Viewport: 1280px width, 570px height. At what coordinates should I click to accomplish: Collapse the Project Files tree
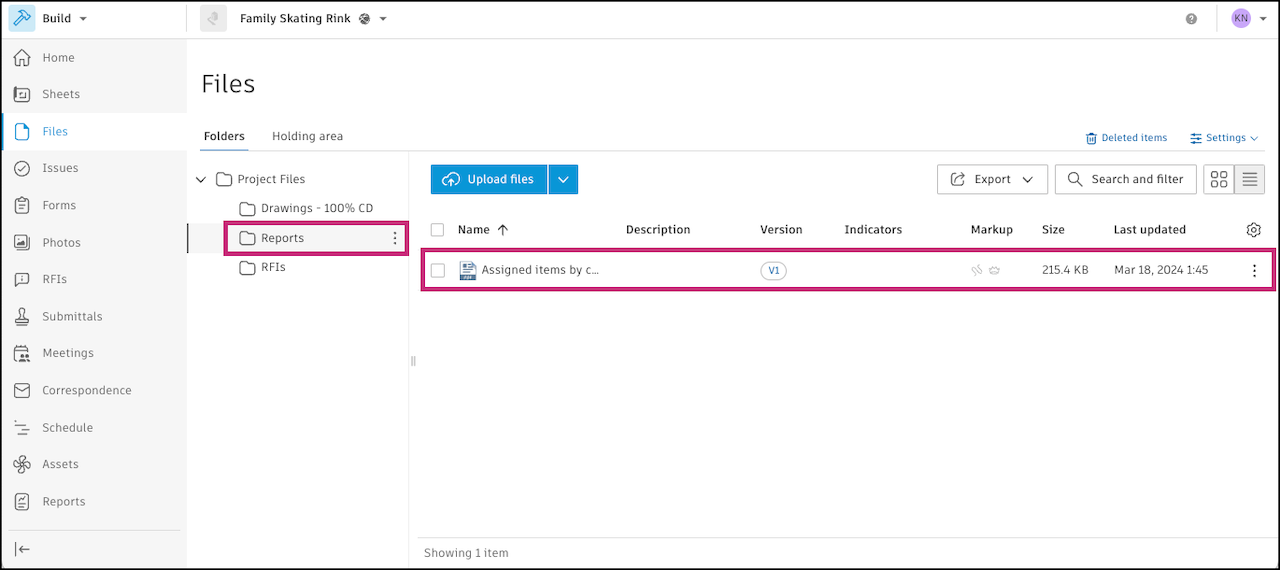click(x=201, y=180)
